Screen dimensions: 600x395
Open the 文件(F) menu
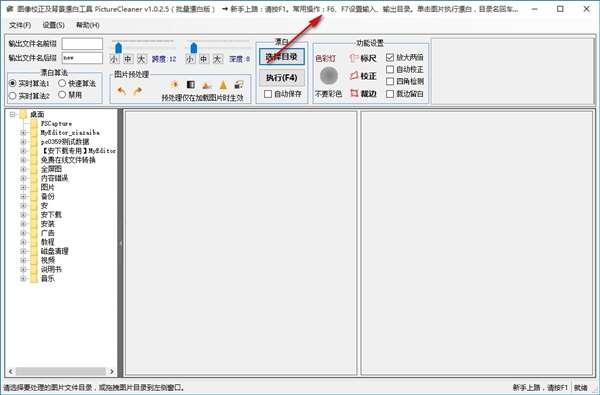pyautogui.click(x=20, y=25)
